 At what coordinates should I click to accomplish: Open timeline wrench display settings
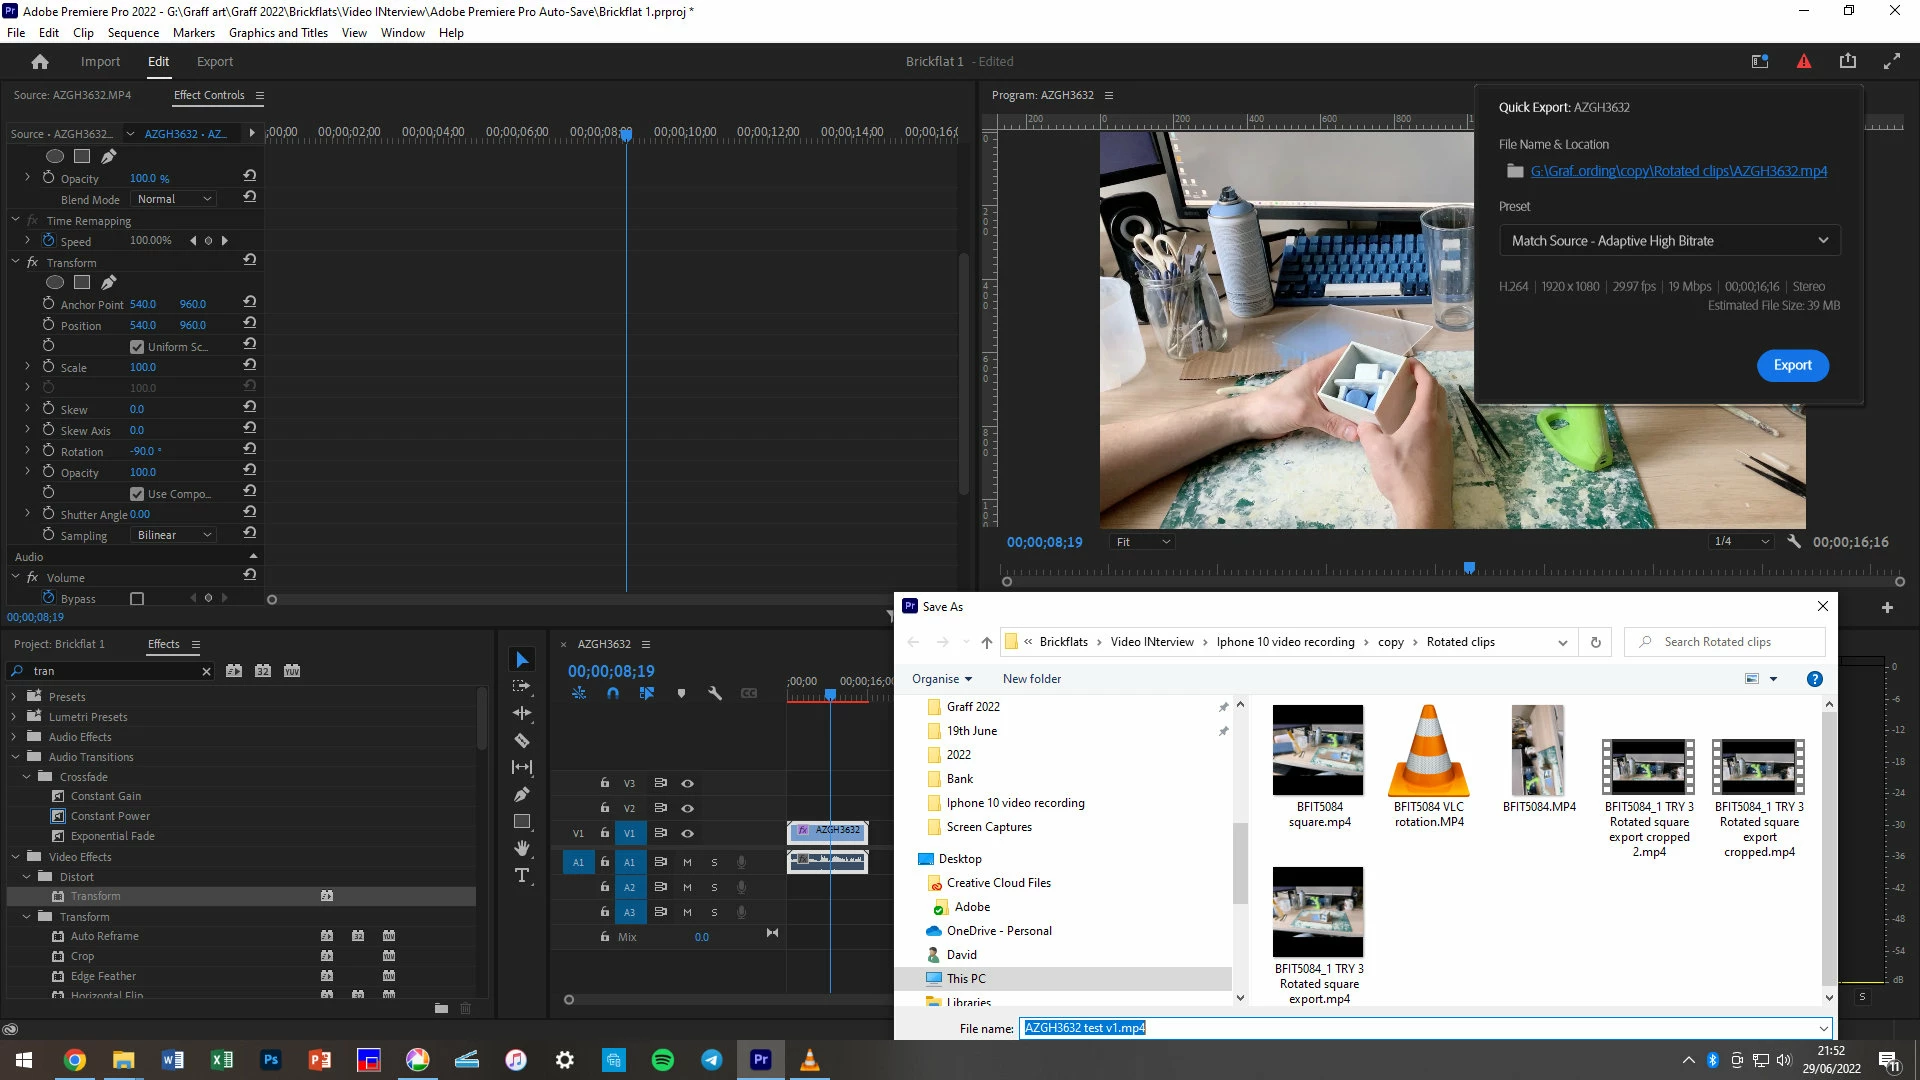[715, 693]
